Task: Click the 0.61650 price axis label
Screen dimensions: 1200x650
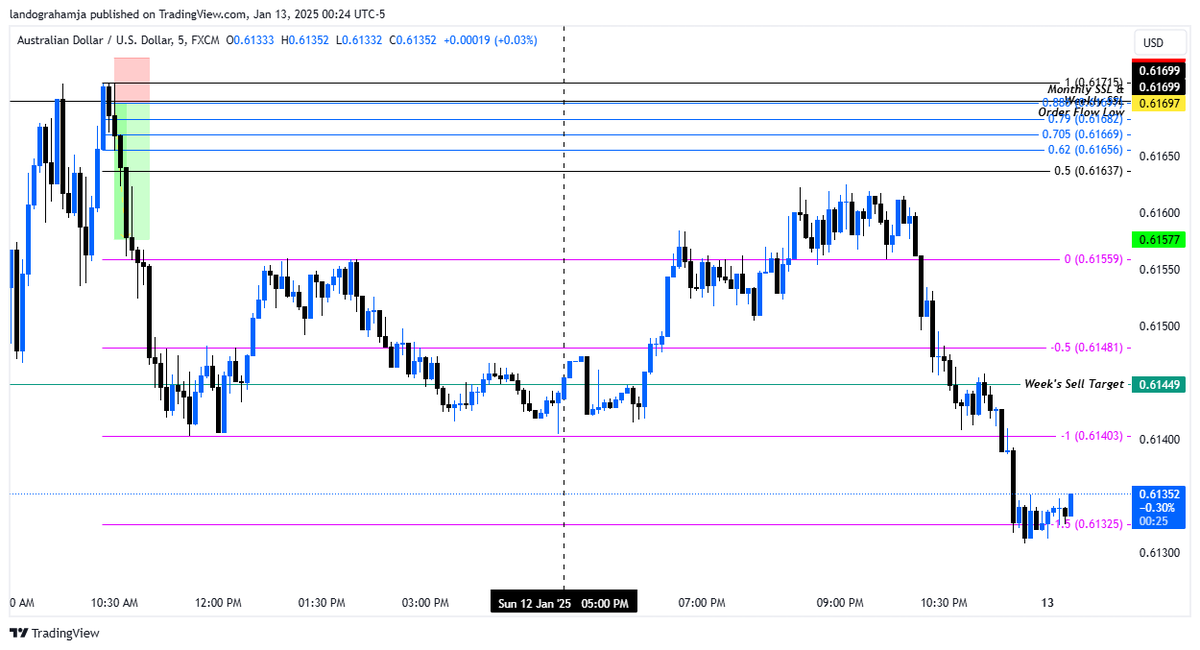Action: pos(1160,157)
